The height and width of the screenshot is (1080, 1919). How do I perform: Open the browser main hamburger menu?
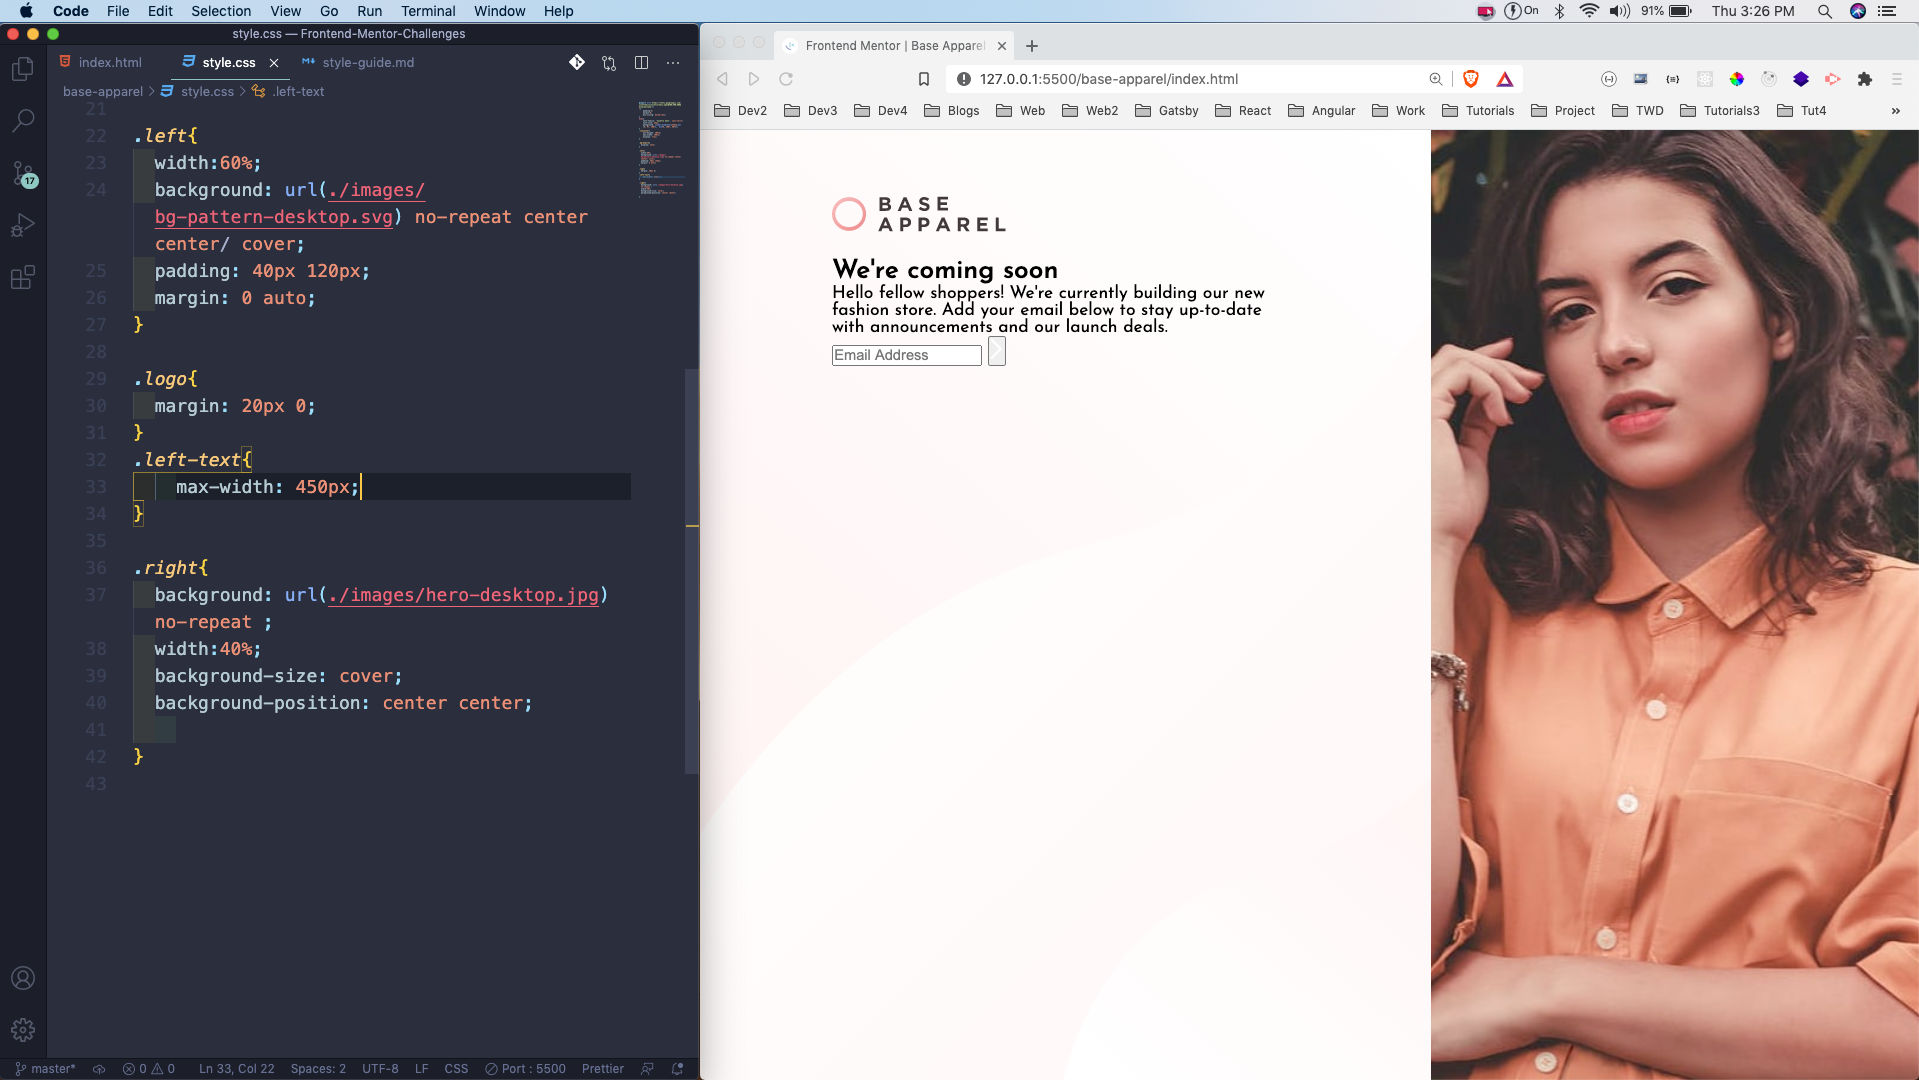(x=1896, y=79)
